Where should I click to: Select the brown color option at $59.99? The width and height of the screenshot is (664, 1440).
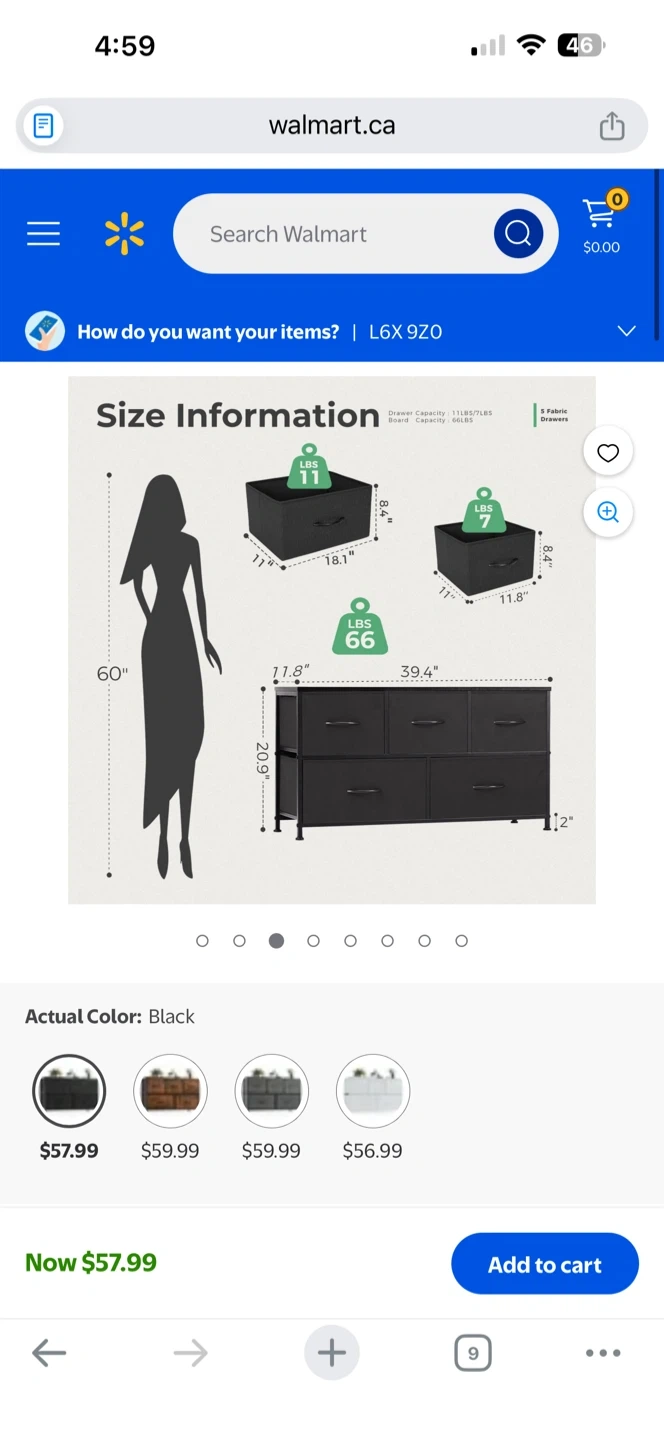170,1091
